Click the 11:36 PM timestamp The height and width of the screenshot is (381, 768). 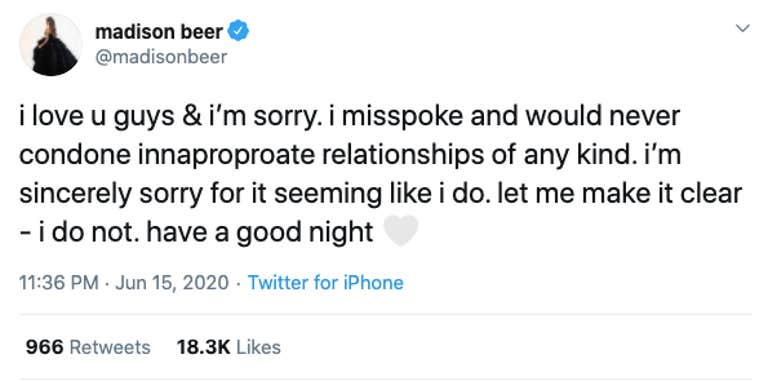pyautogui.click(x=59, y=283)
